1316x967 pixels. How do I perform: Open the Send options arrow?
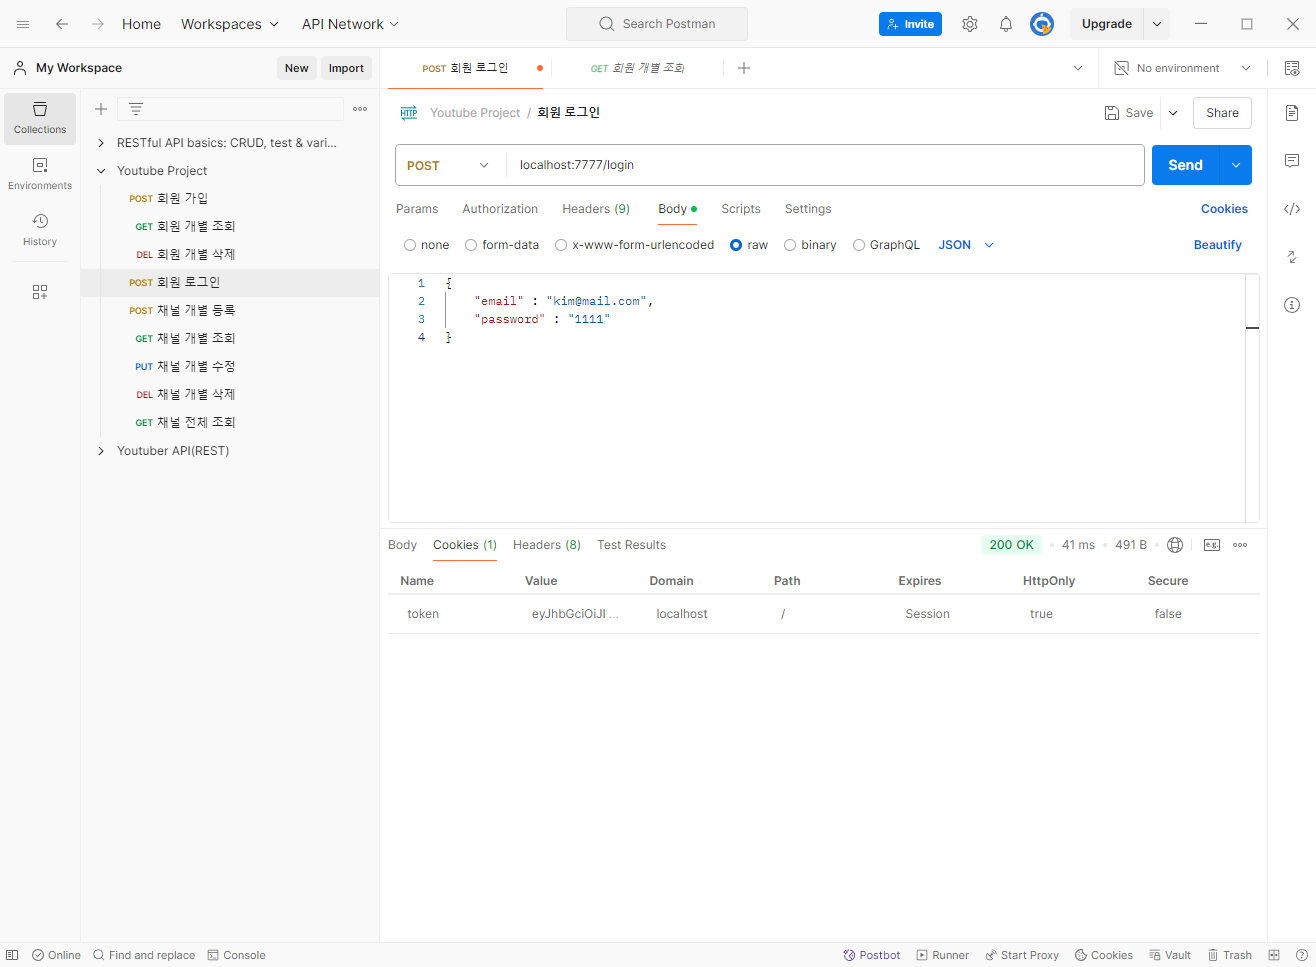[x=1236, y=165]
